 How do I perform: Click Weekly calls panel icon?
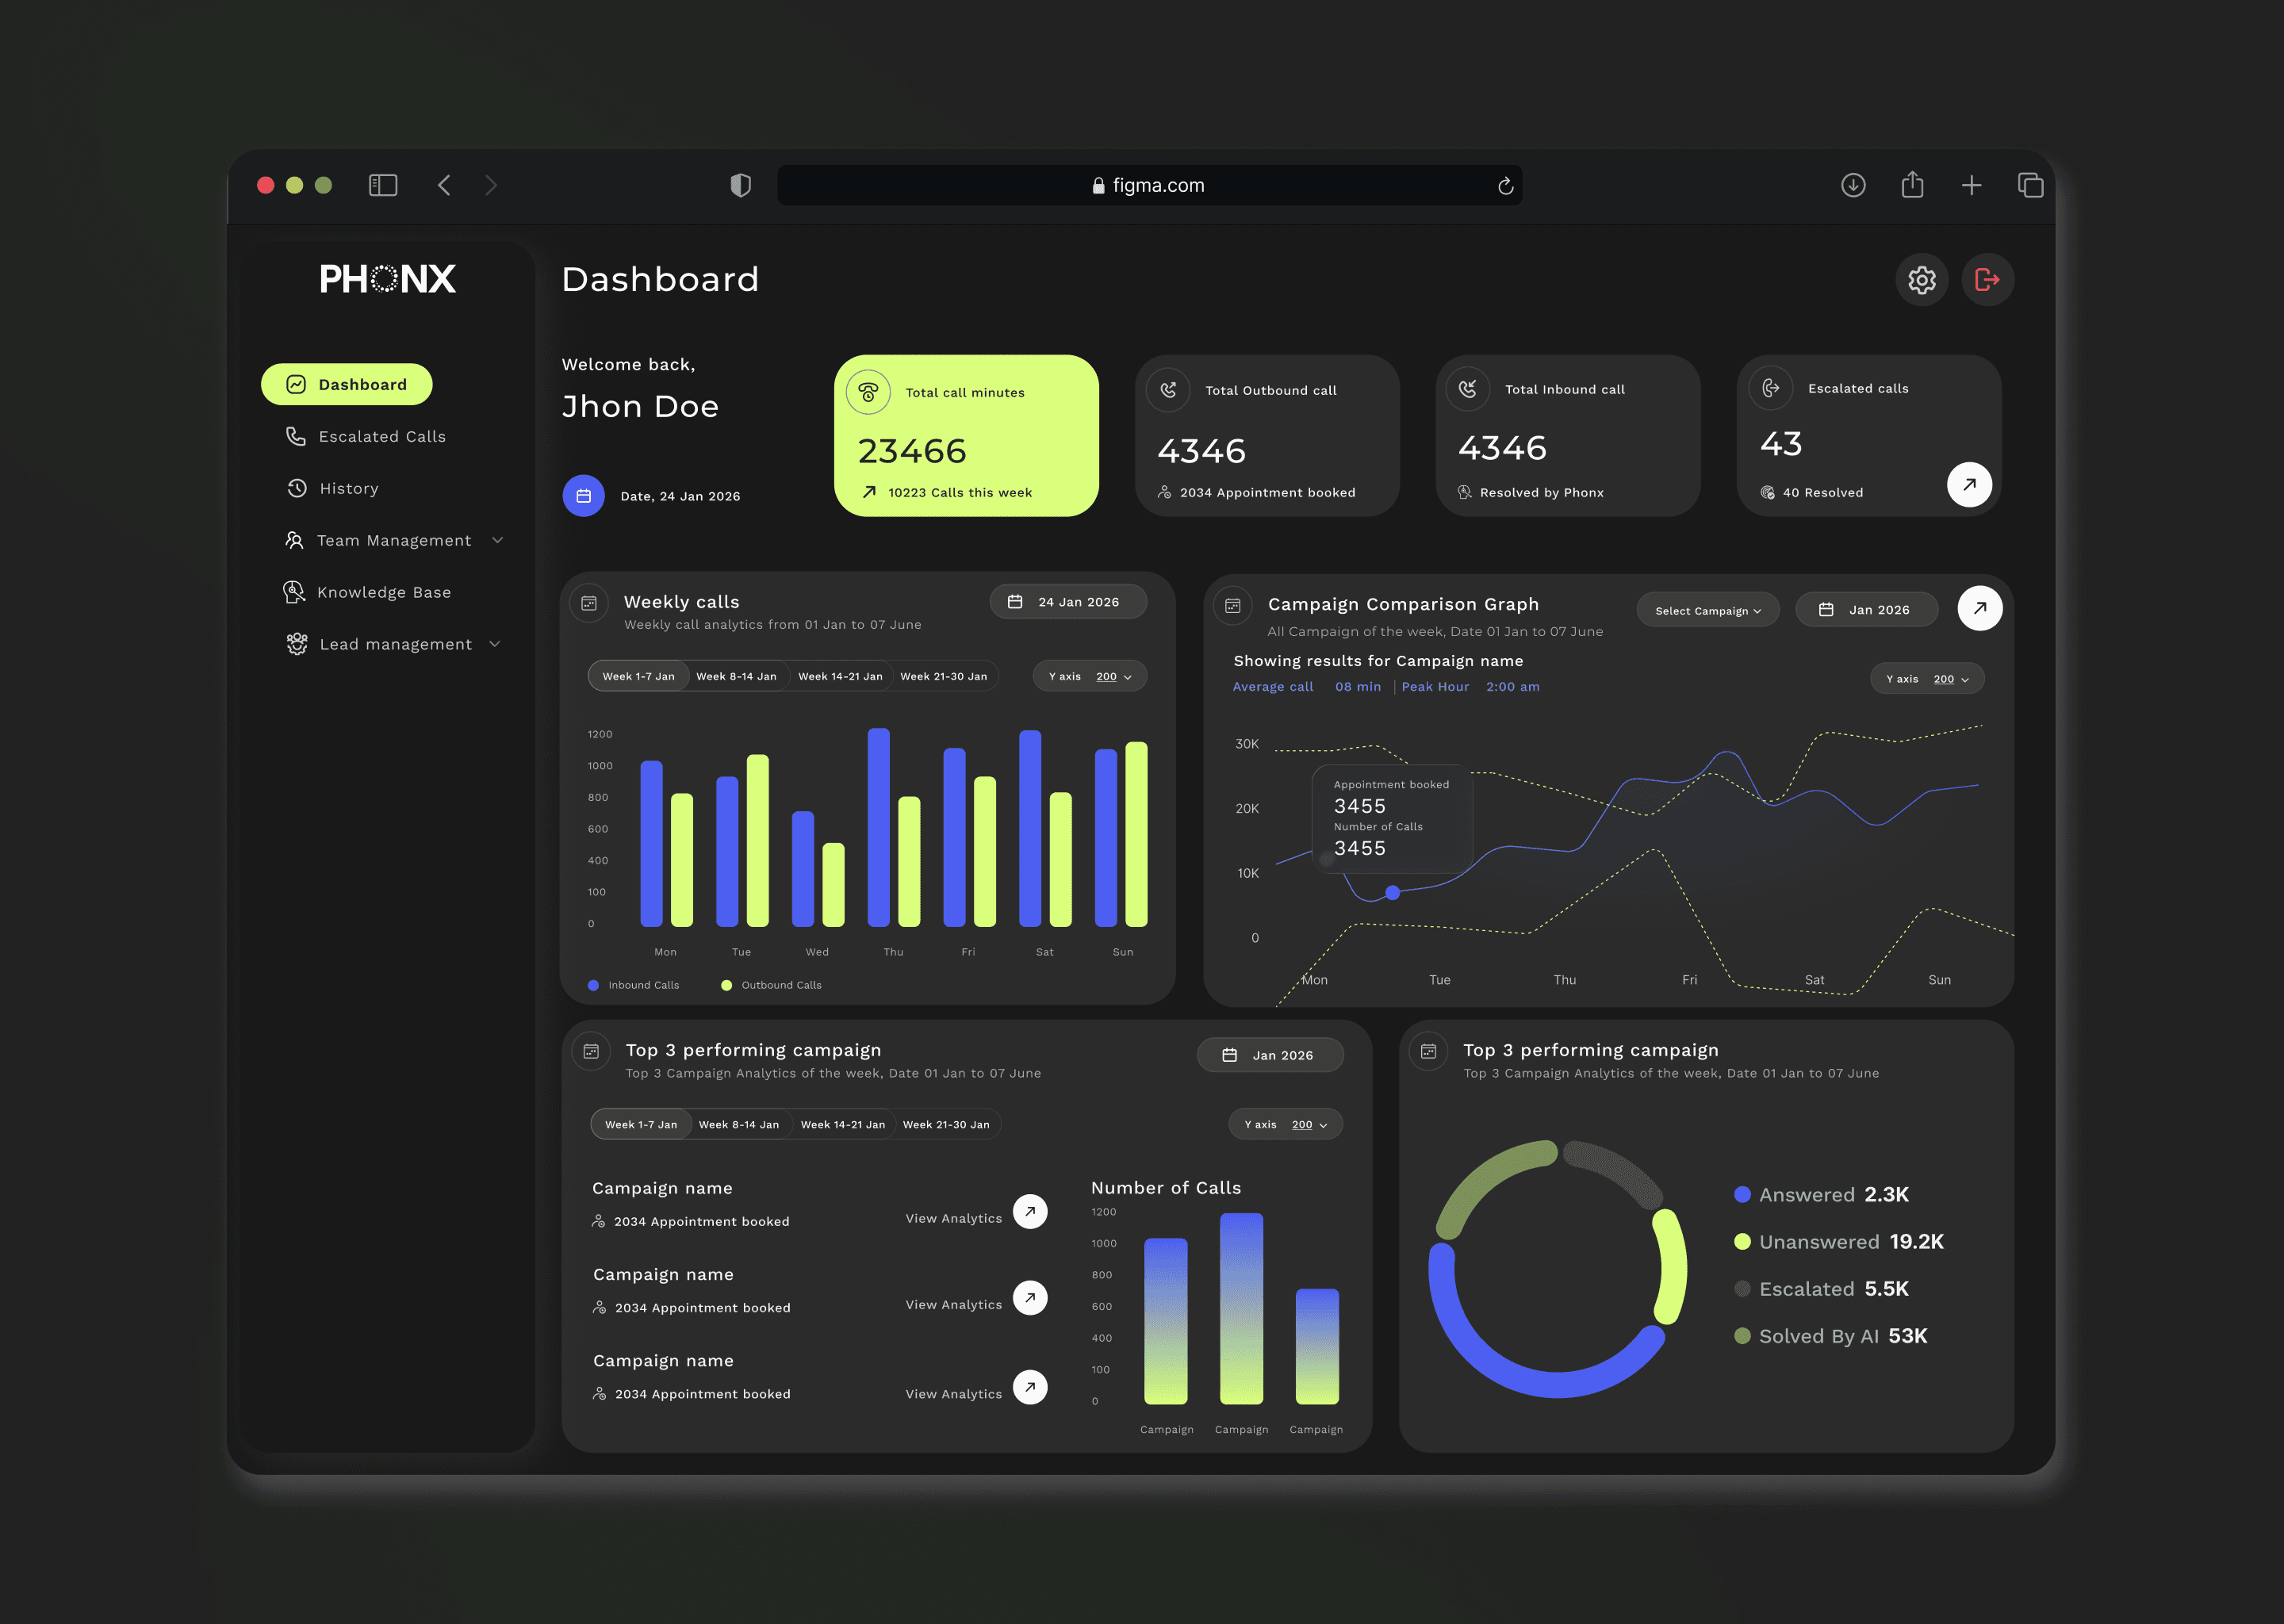[x=589, y=603]
